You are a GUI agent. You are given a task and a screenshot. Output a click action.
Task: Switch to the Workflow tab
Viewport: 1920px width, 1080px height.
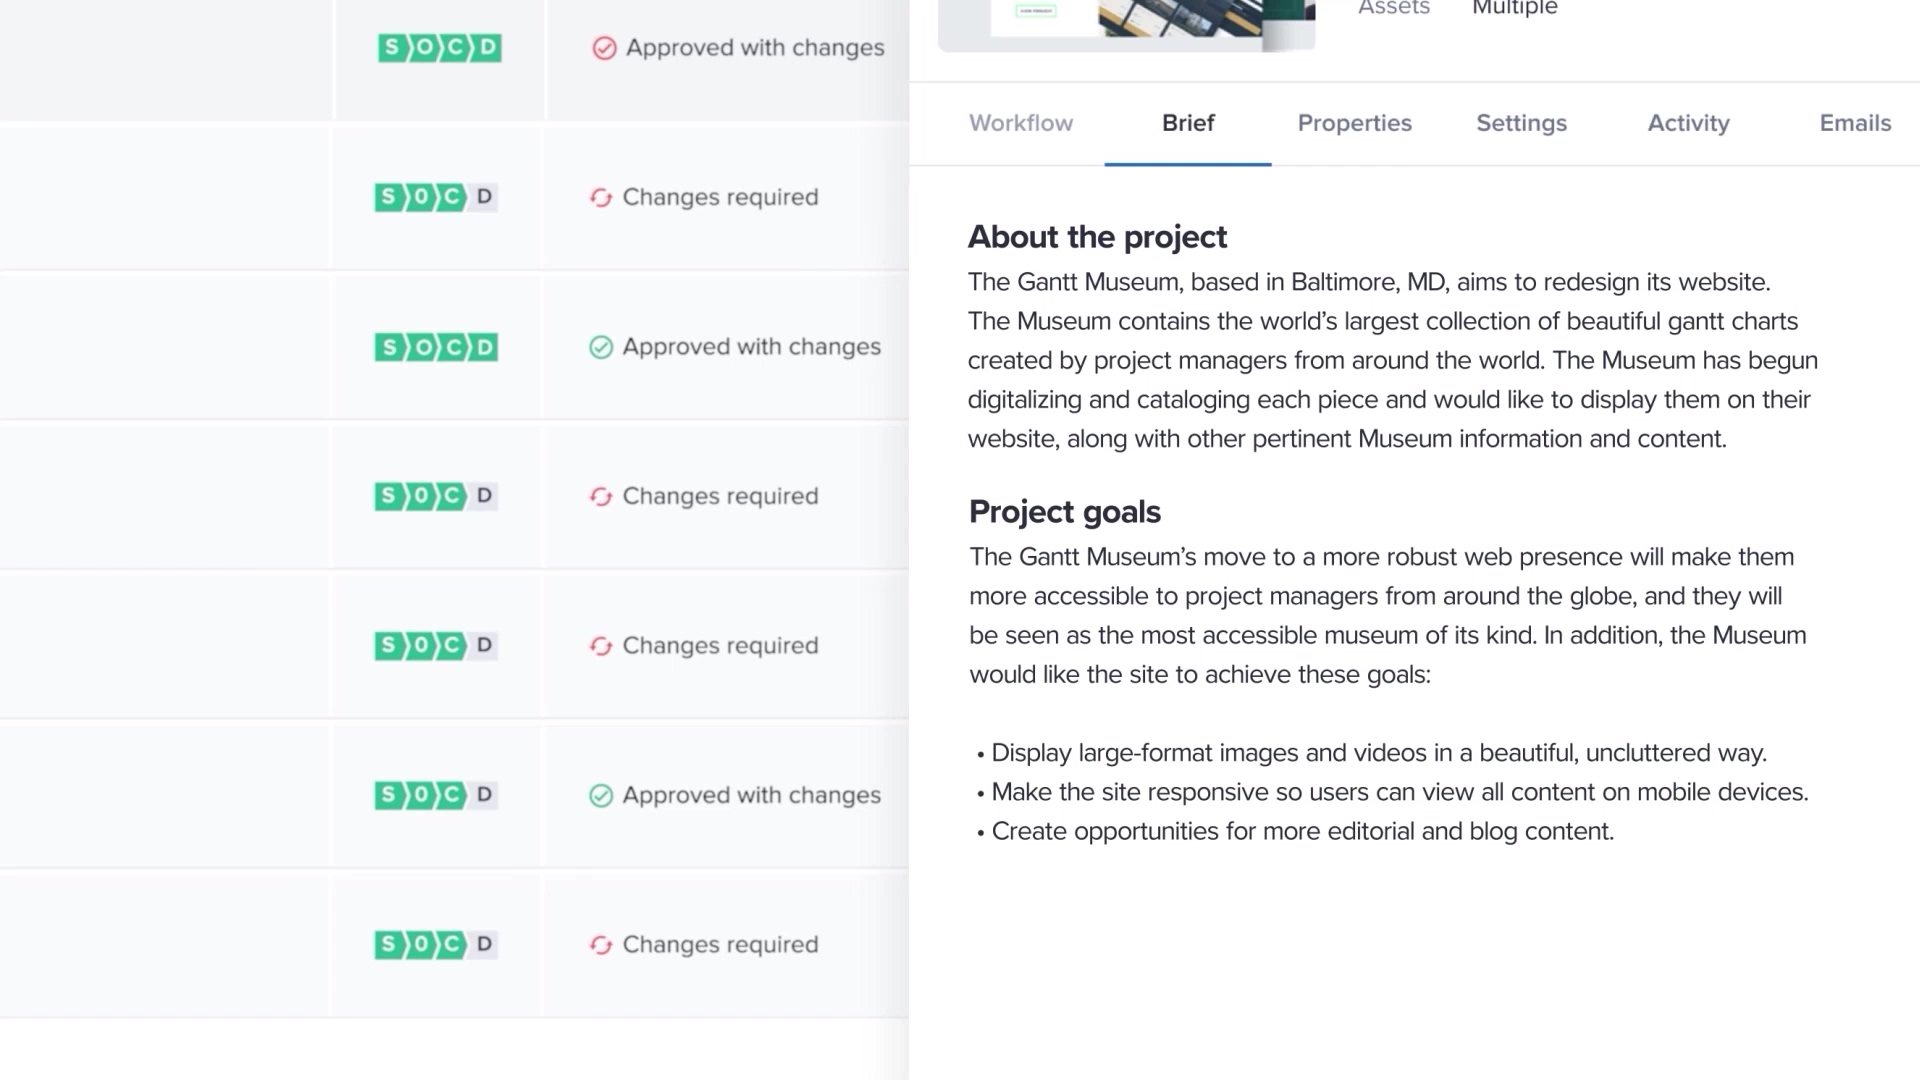(x=1020, y=123)
